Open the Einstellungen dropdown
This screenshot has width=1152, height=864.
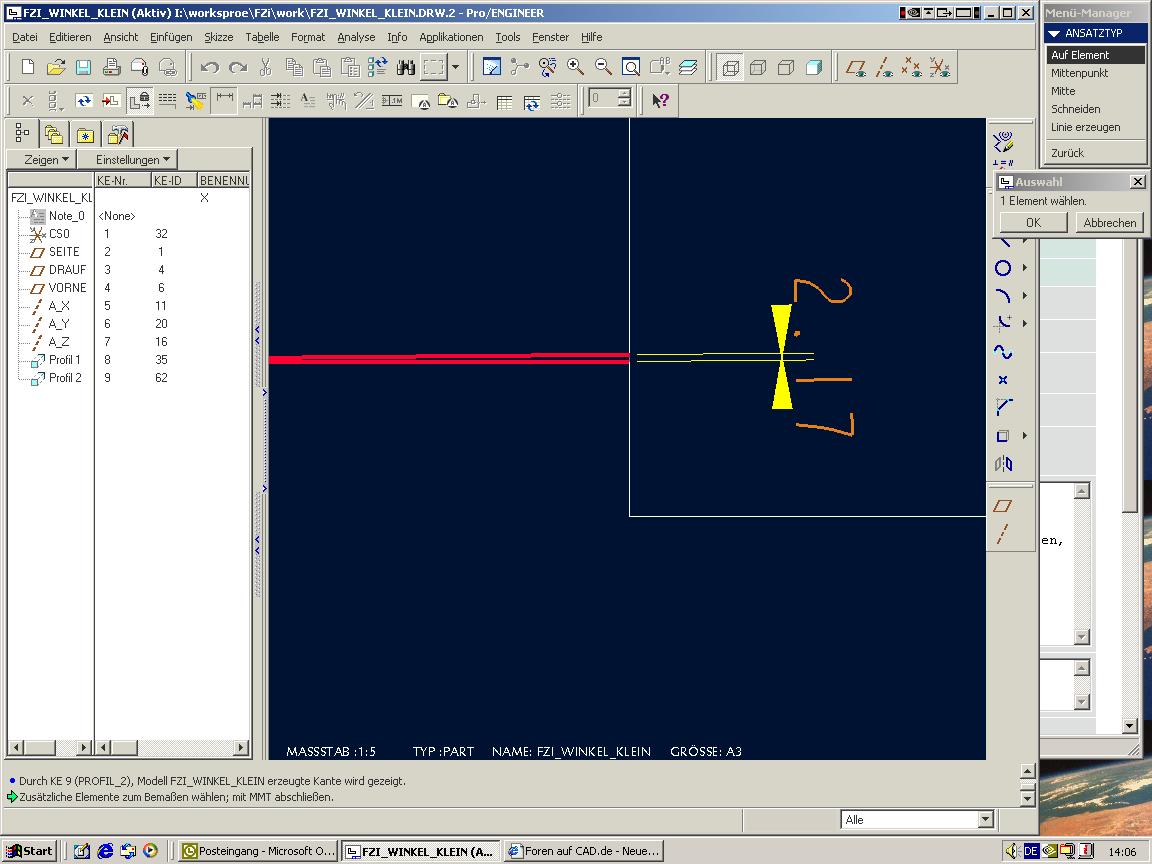pyautogui.click(x=127, y=159)
